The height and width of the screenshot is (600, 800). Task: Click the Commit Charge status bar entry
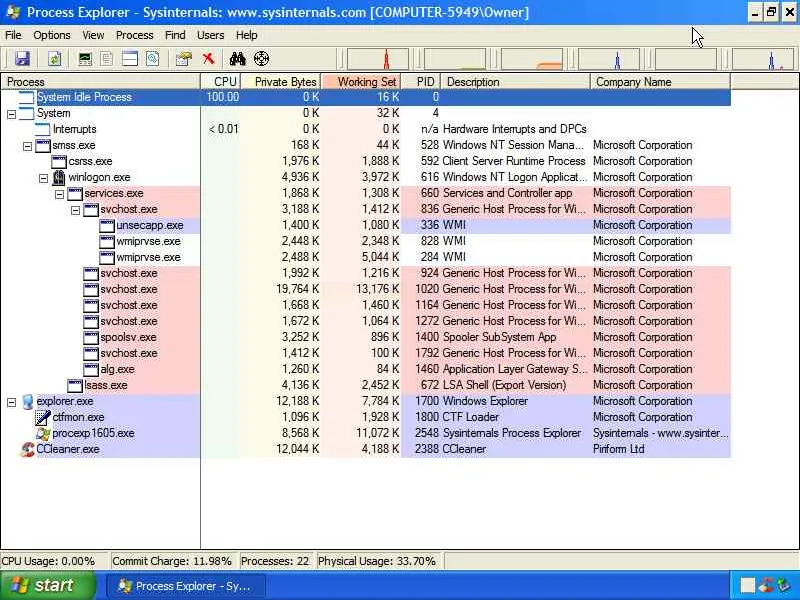point(172,561)
